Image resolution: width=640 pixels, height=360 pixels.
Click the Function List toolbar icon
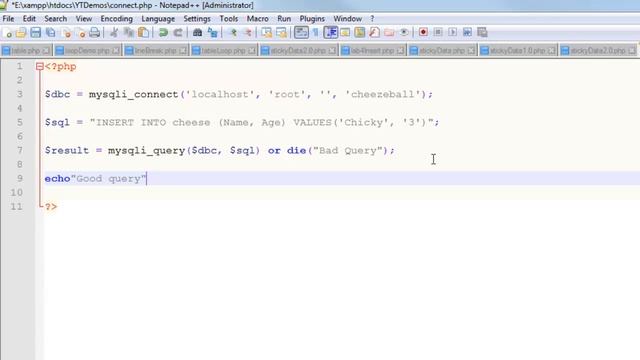tap(374, 33)
